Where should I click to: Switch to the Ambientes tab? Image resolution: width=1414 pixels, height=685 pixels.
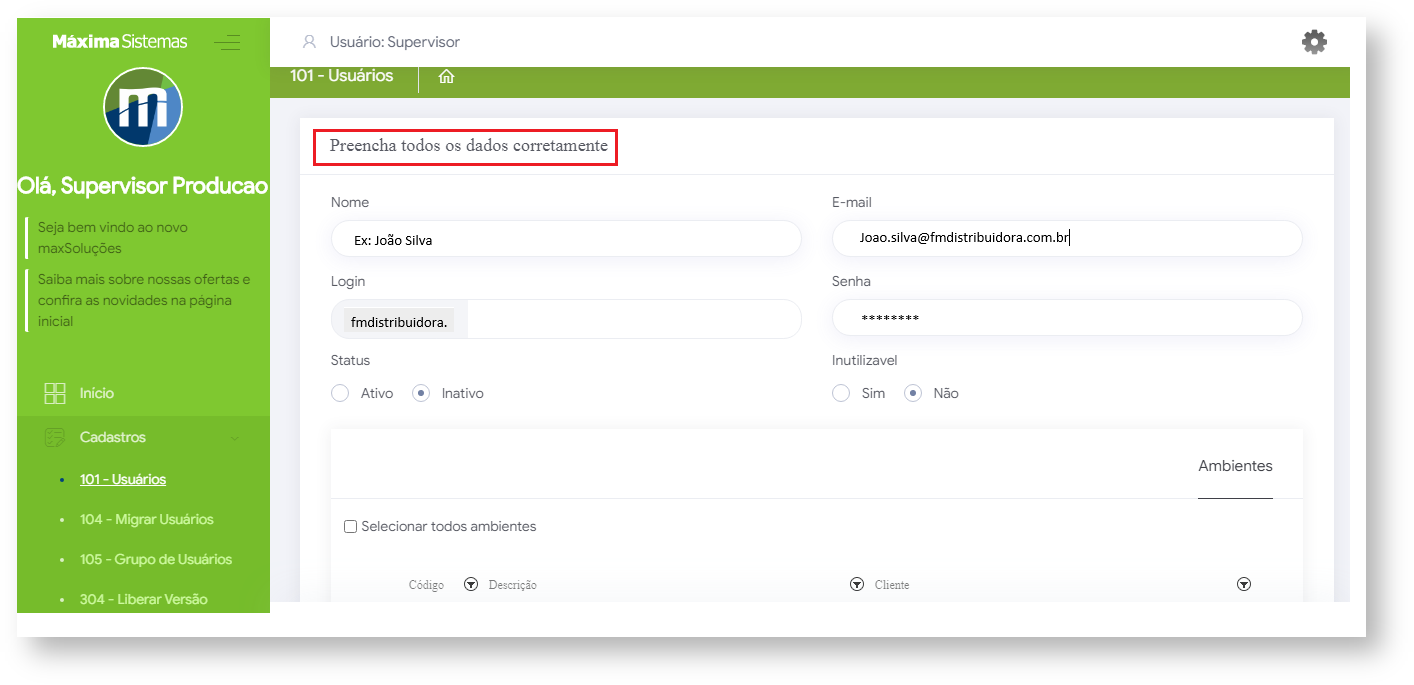click(1235, 466)
